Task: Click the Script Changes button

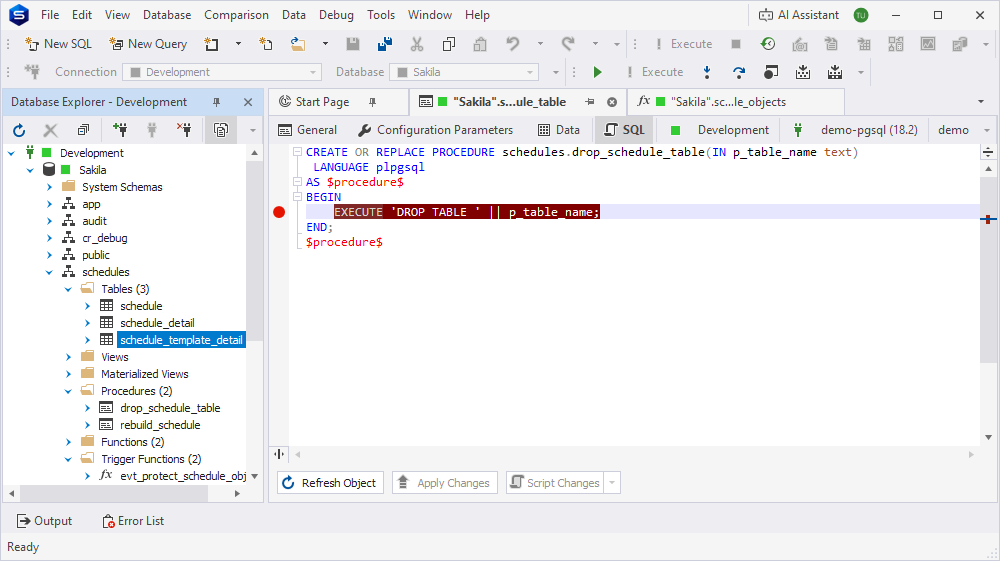Action: coord(555,483)
